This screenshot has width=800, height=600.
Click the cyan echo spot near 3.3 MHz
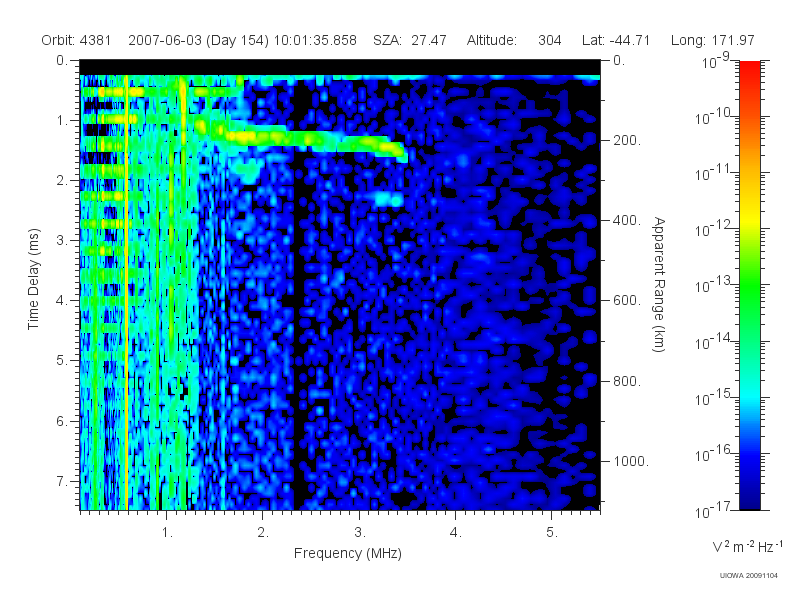click(390, 198)
